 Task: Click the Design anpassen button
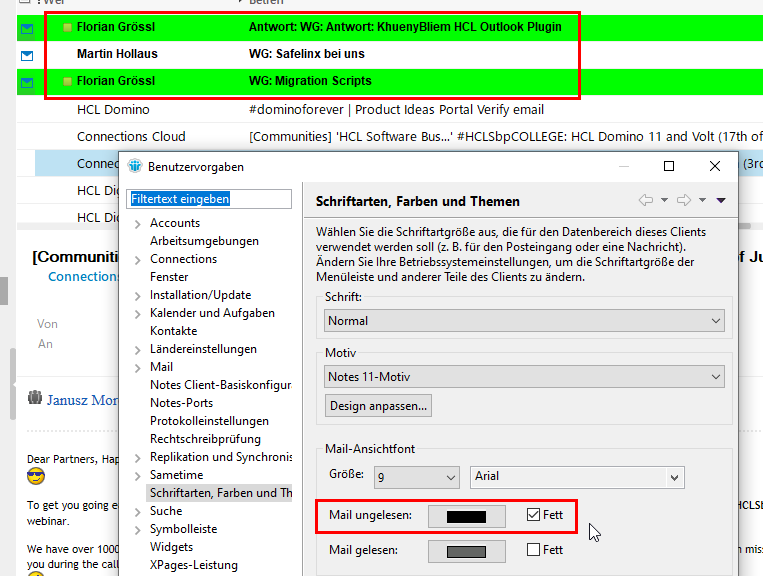tap(379, 406)
